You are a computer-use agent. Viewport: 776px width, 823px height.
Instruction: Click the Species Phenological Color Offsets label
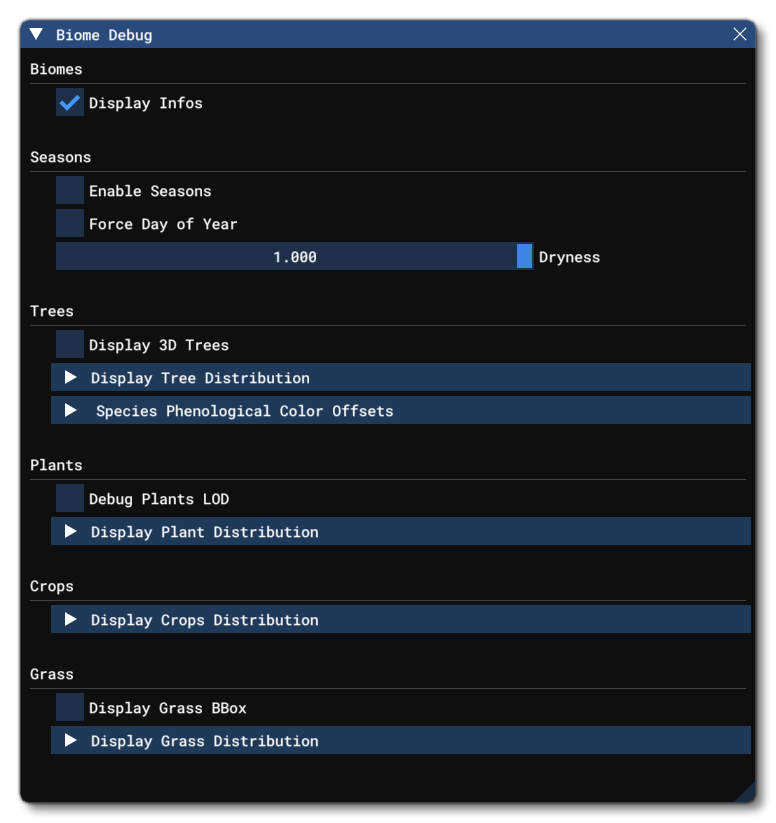245,411
